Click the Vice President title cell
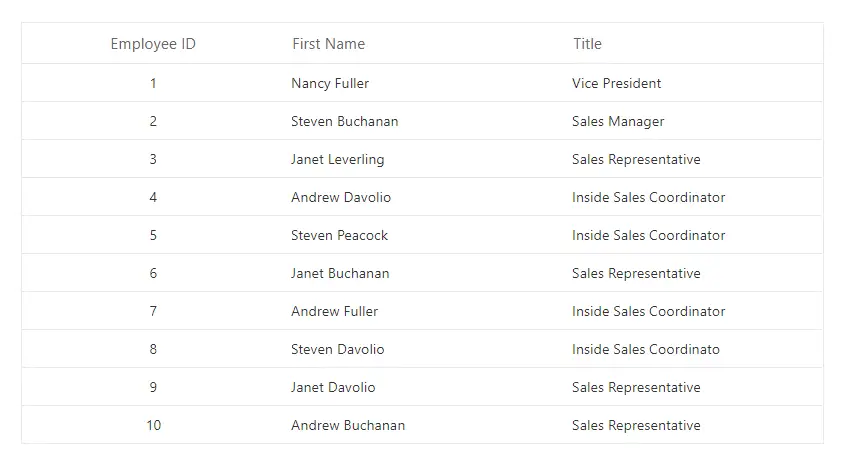Viewport: 843px width, 472px height. (x=616, y=84)
